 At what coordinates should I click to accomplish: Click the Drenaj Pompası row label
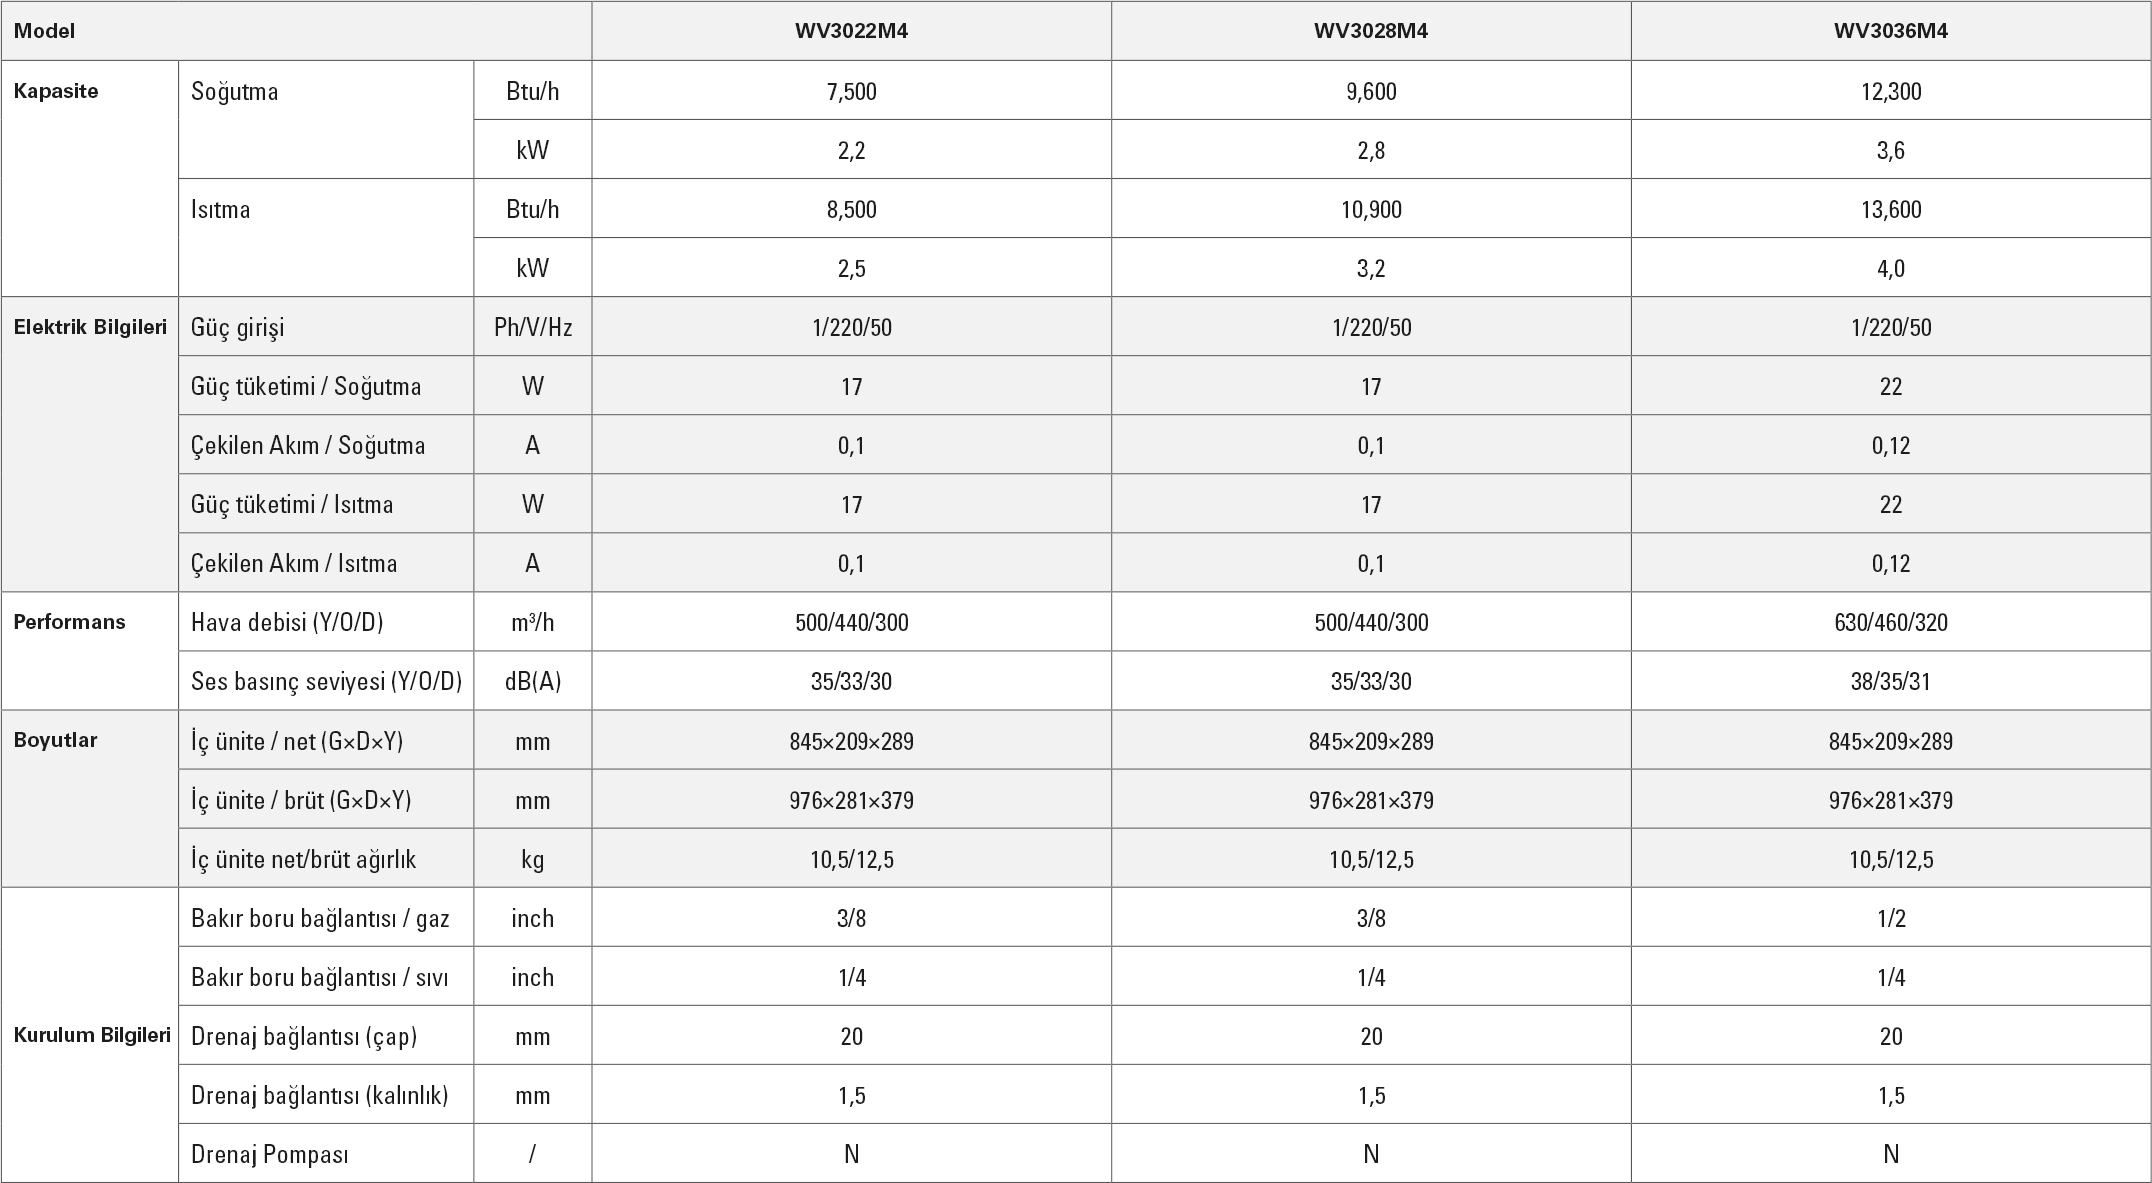270,1154
